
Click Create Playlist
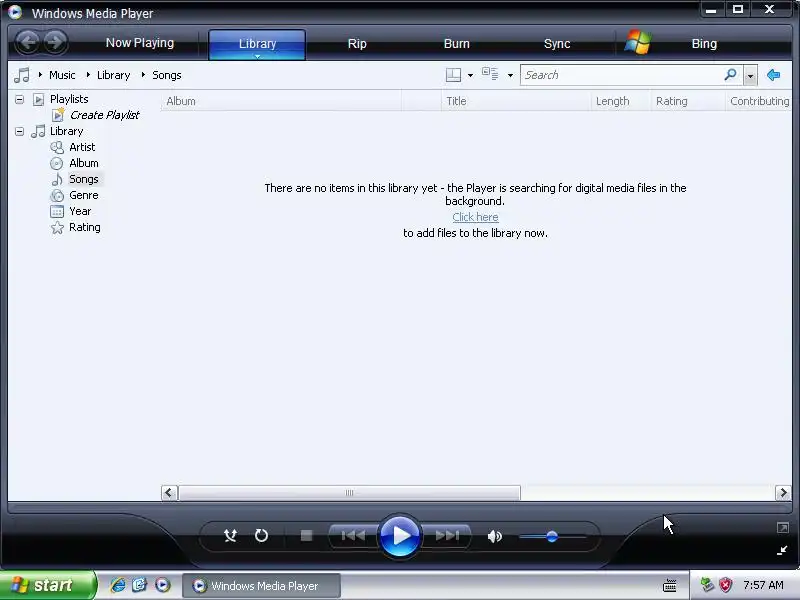pos(105,115)
